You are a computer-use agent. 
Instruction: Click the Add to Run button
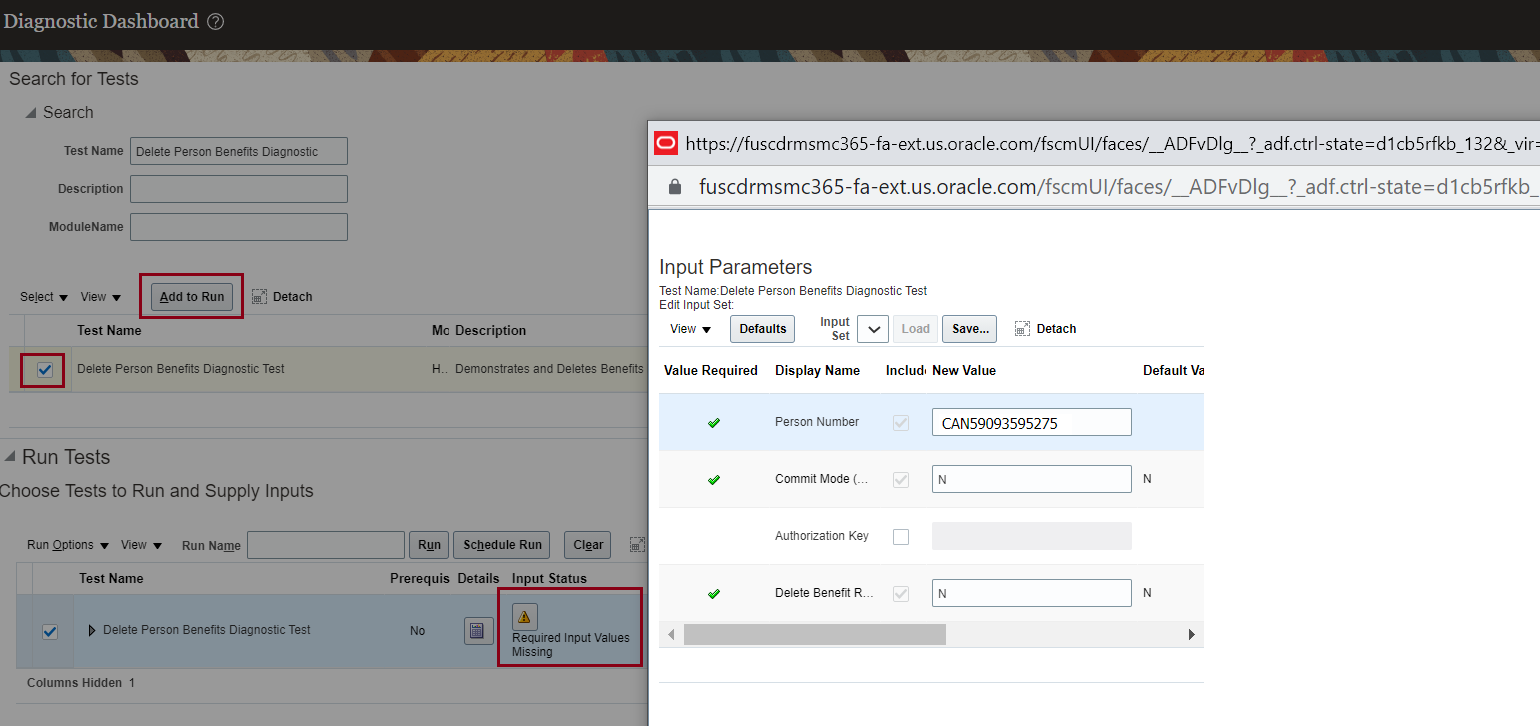click(190, 296)
